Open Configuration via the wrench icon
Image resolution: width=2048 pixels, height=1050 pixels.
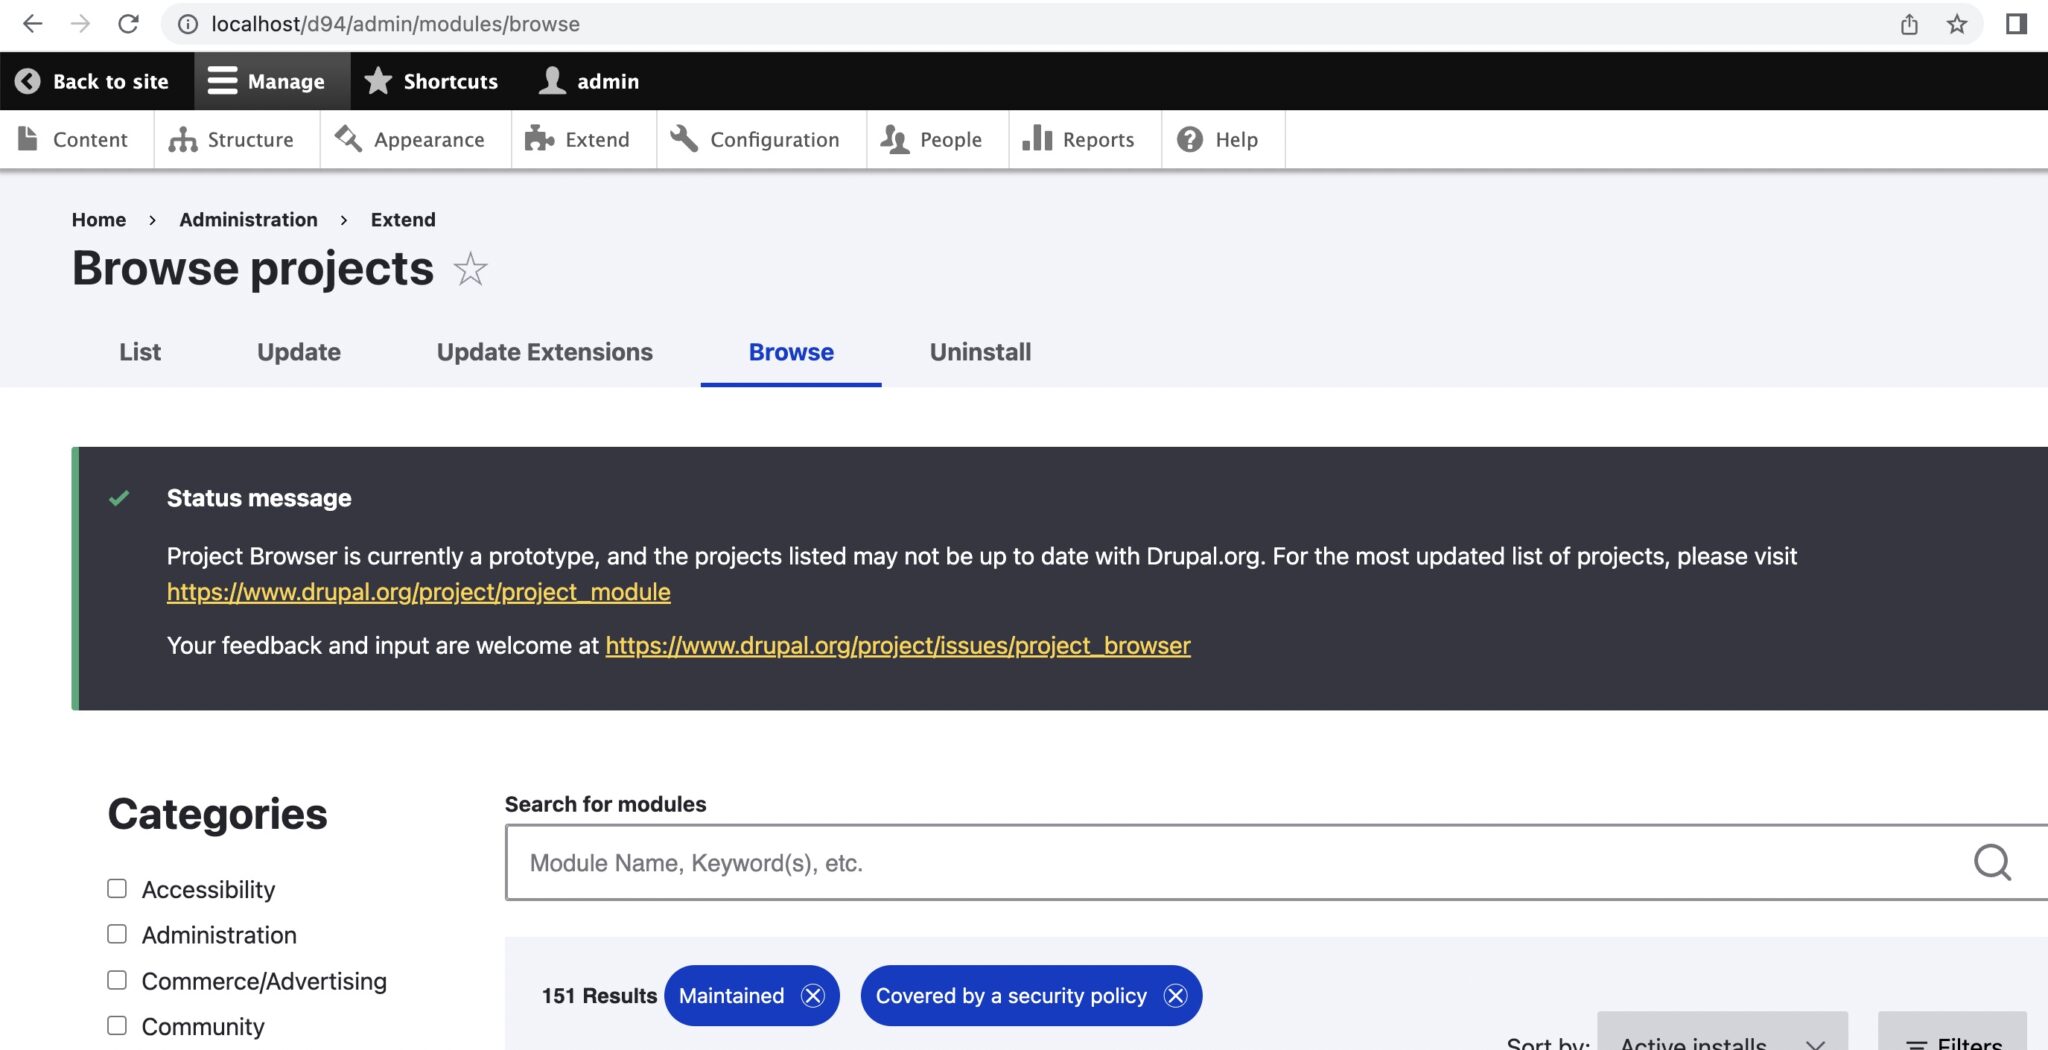pos(683,139)
